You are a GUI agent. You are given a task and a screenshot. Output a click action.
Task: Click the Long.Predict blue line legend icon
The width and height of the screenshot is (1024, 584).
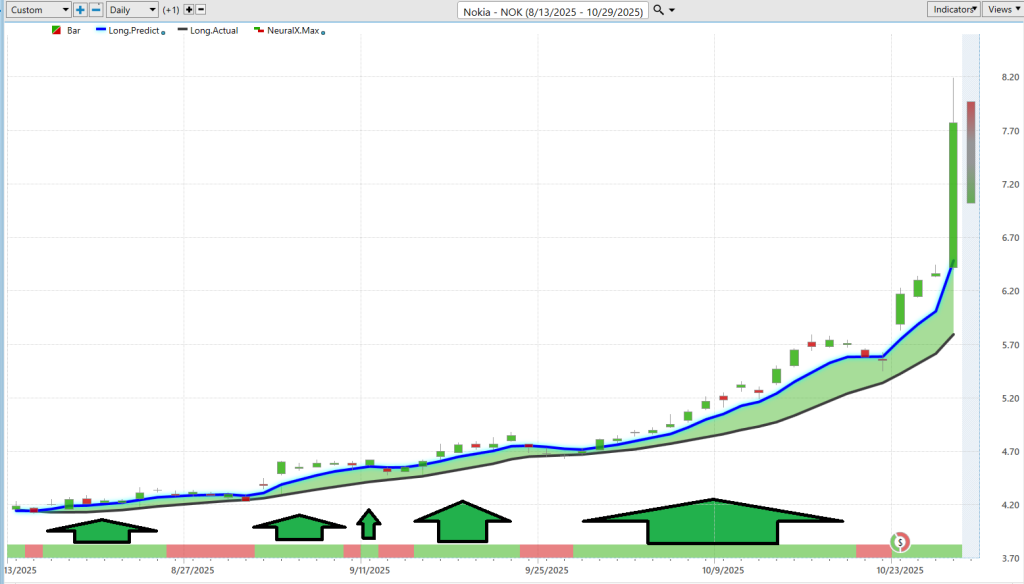(101, 30)
